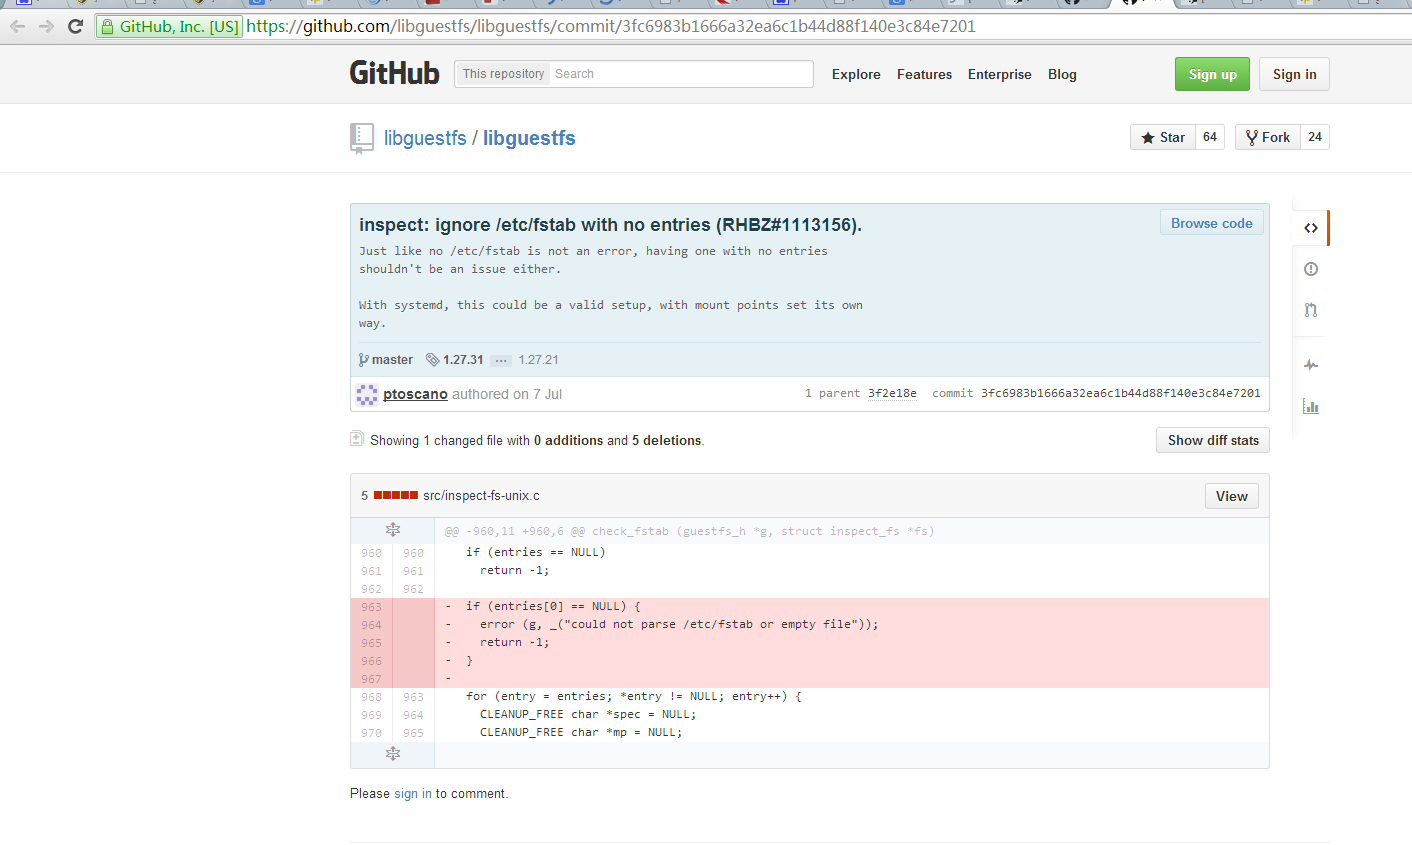Click the browser forward arrow
The height and width of the screenshot is (845, 1412).
point(46,26)
